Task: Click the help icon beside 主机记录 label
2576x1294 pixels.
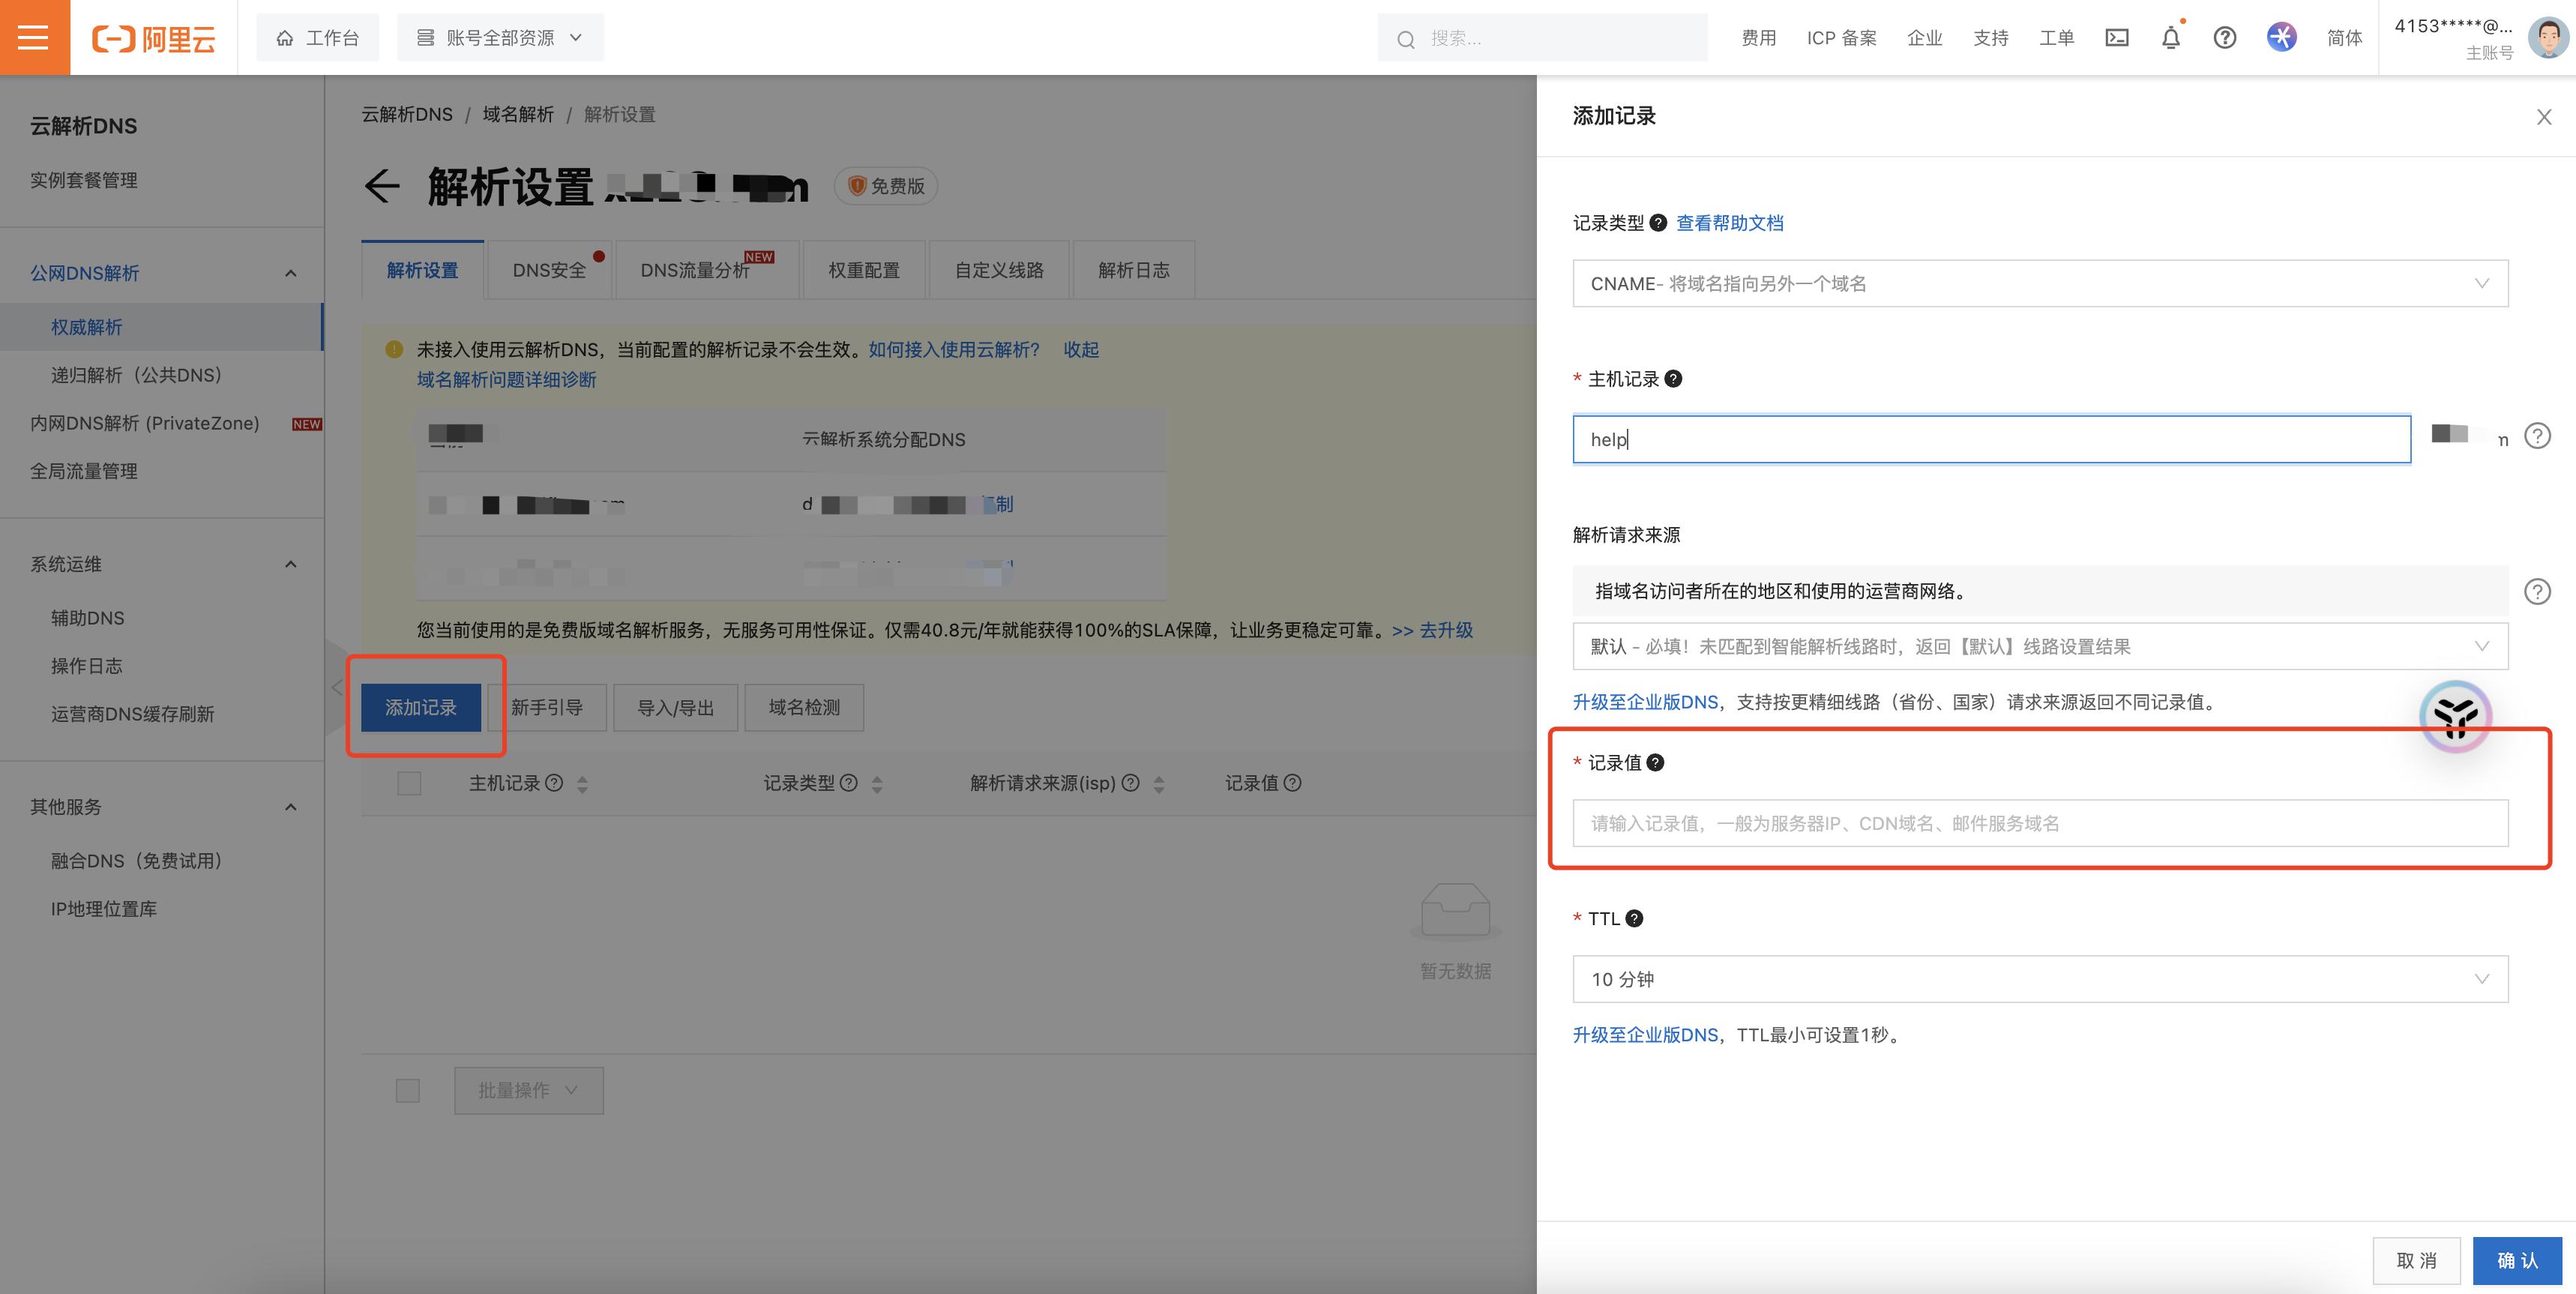Action: tap(1673, 379)
